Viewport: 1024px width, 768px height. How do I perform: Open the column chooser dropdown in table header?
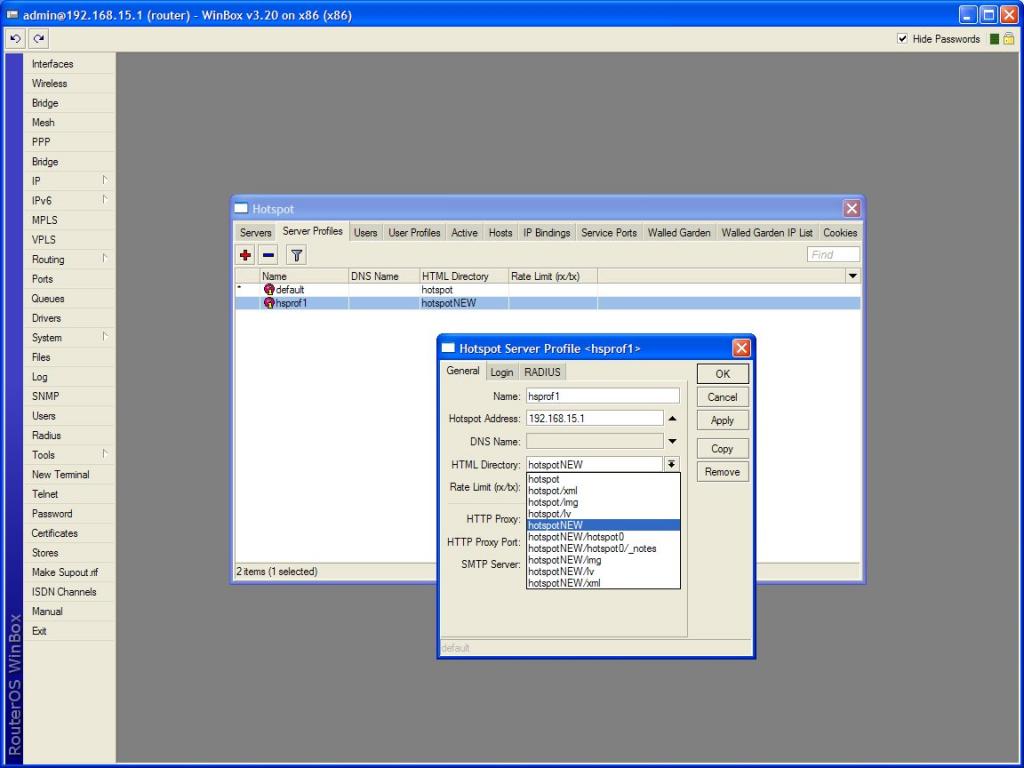(852, 276)
